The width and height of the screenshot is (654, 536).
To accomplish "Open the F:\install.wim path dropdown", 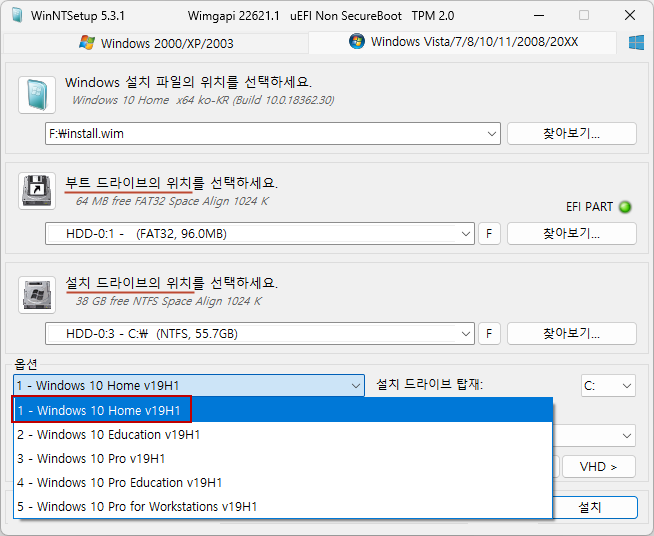I will (x=491, y=134).
